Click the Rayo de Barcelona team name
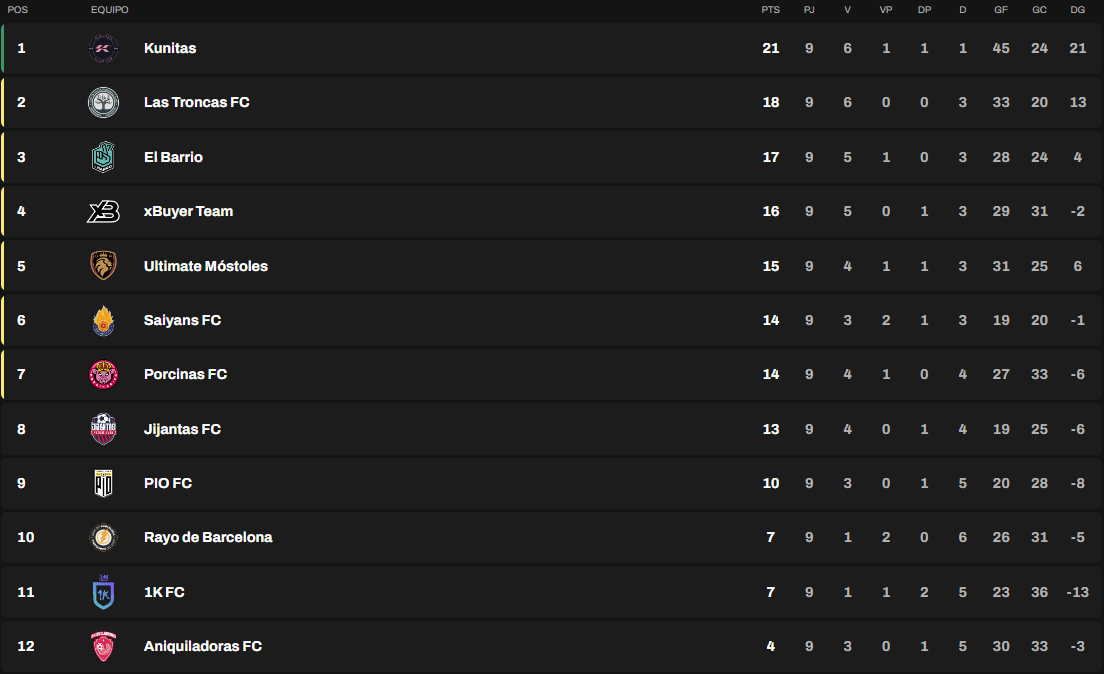The width and height of the screenshot is (1104, 674). 208,537
